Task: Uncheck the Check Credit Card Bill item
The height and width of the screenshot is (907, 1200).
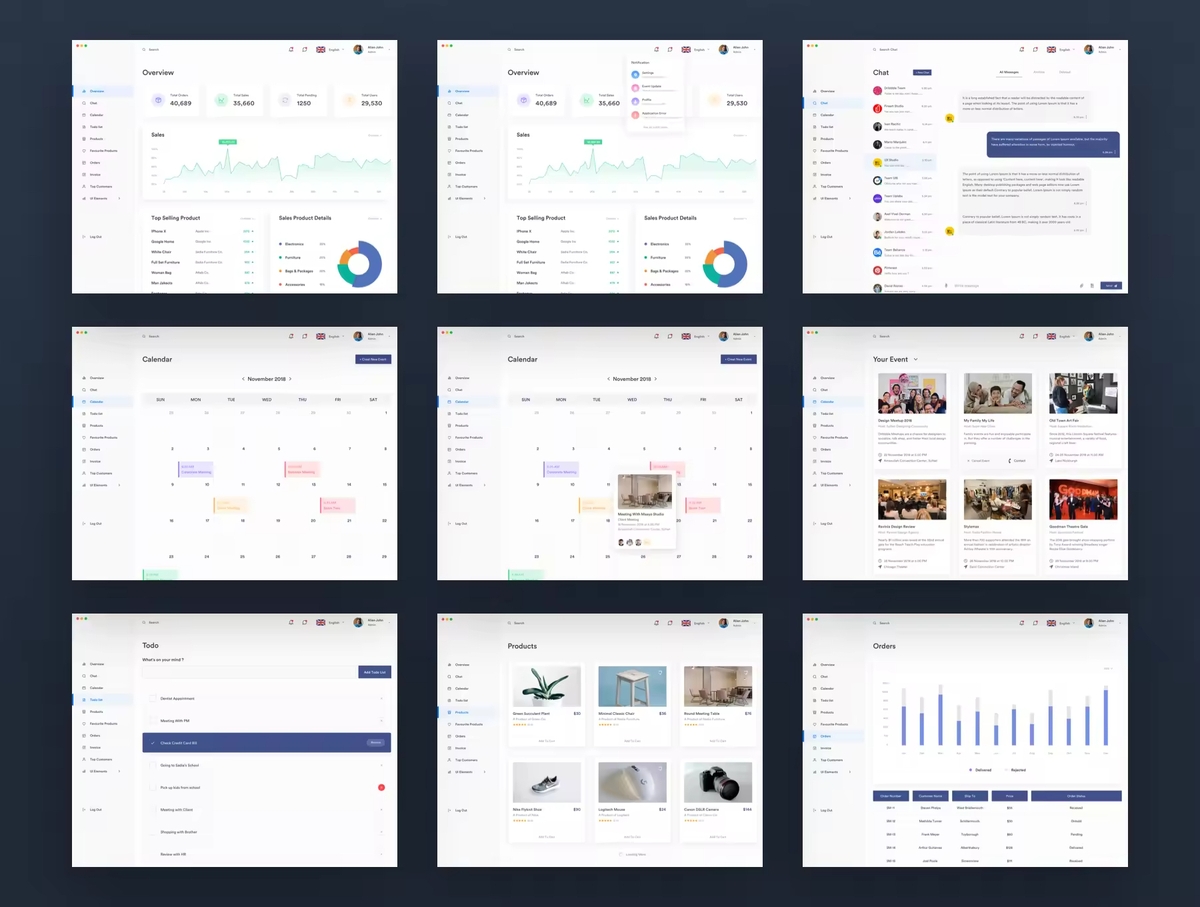Action: point(152,743)
